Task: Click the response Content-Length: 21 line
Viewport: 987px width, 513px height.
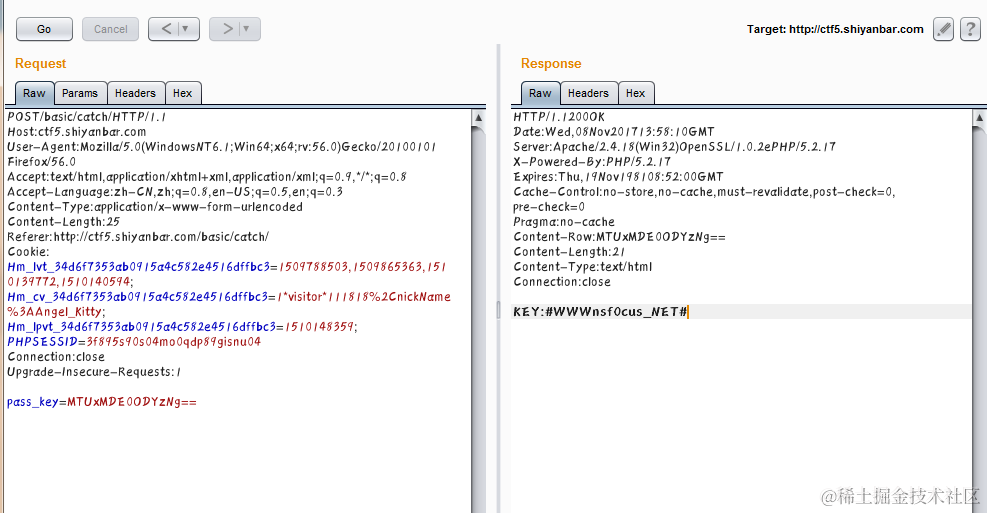Action: coord(569,252)
